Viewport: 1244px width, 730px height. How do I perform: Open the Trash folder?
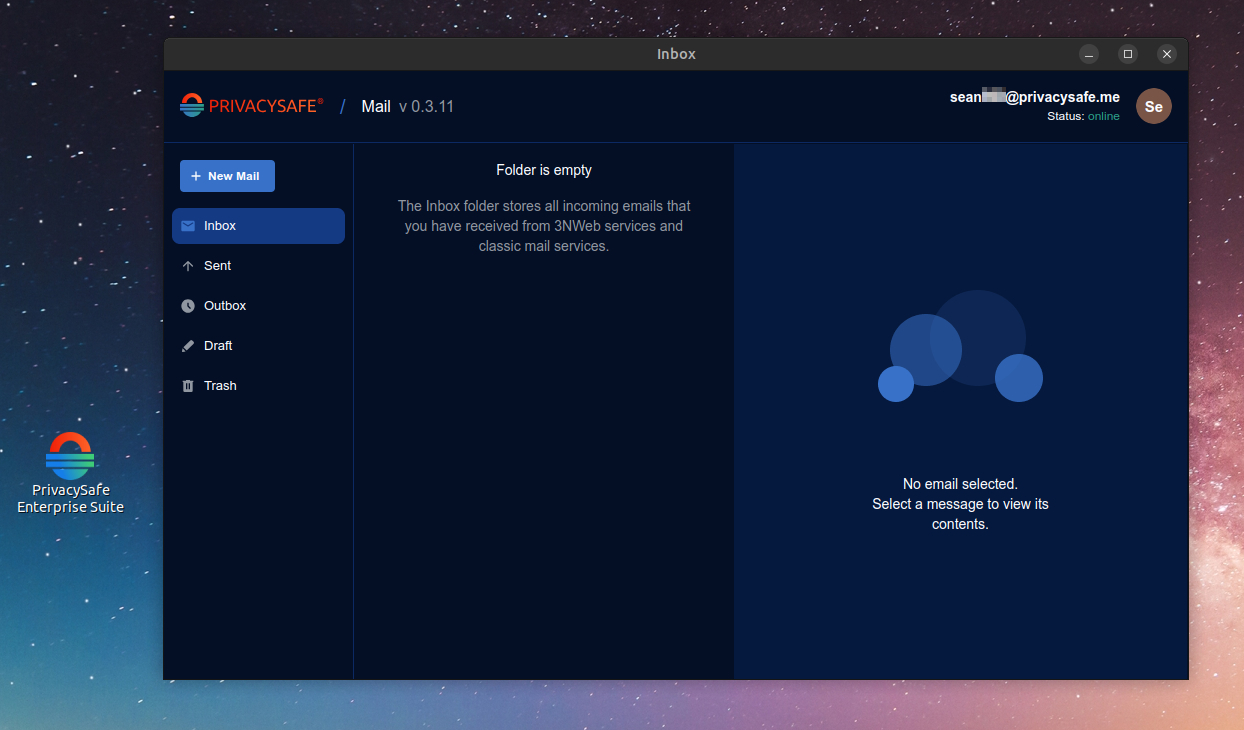pyautogui.click(x=258, y=386)
